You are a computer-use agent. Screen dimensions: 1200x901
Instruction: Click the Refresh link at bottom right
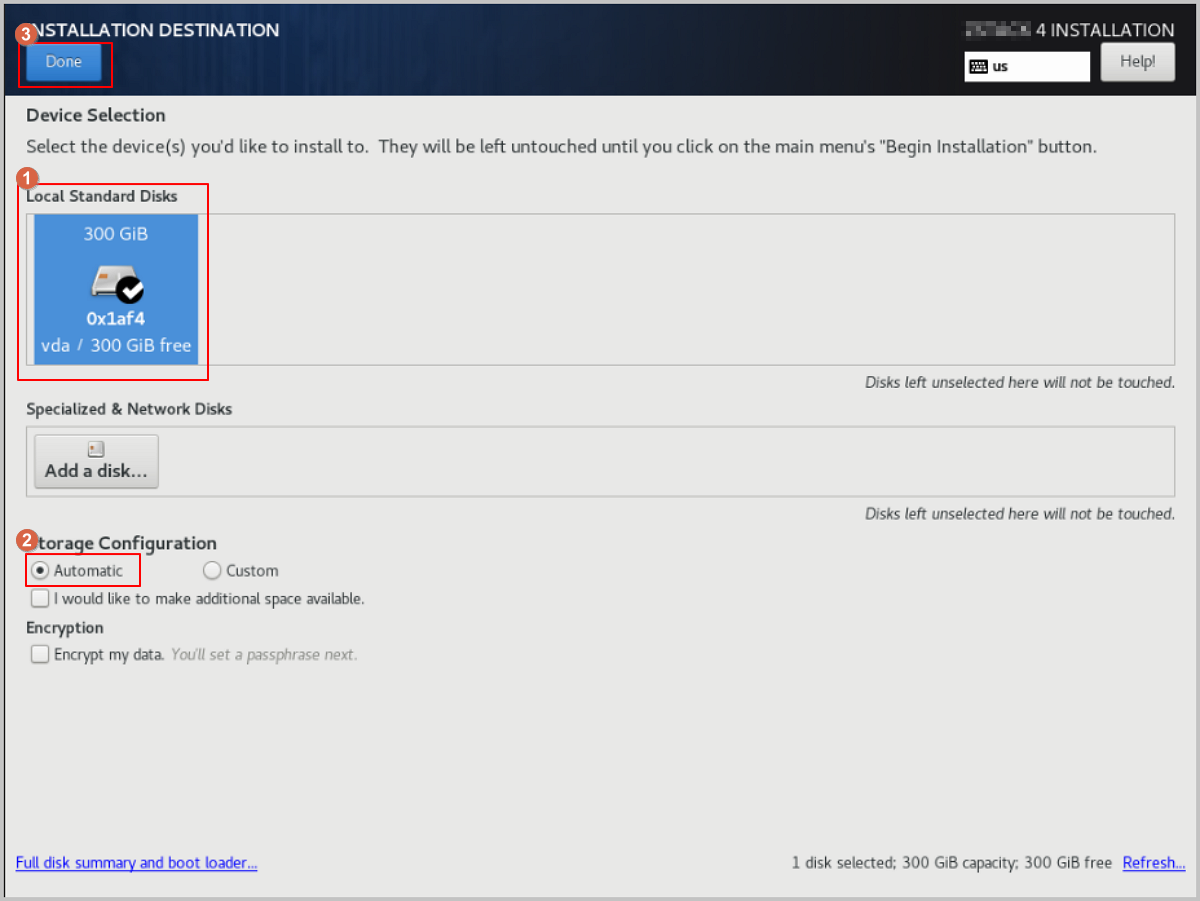tap(1153, 863)
